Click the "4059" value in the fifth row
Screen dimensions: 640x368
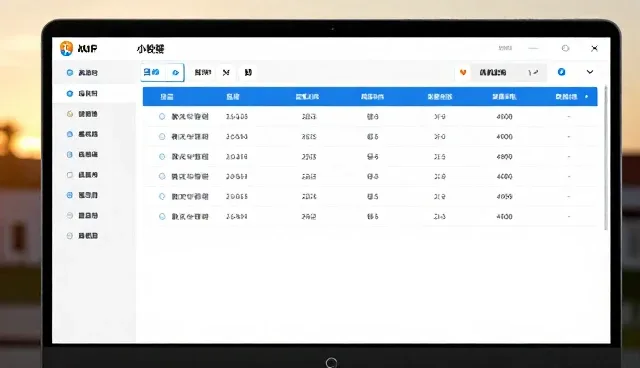[504, 196]
